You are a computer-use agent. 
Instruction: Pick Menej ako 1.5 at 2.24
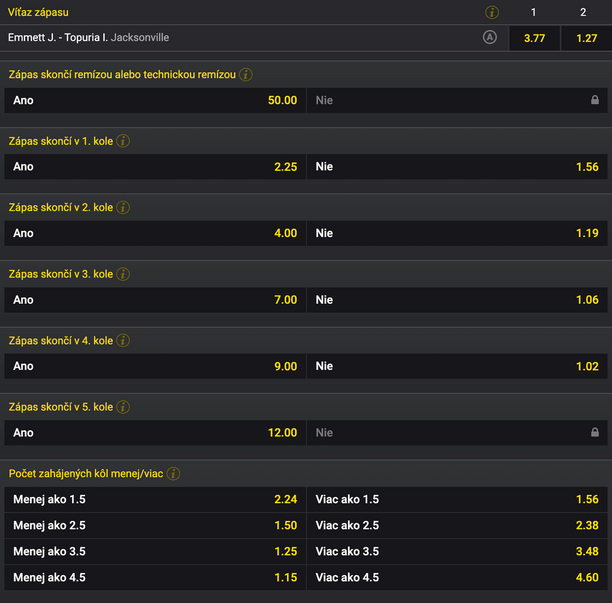[x=155, y=499]
